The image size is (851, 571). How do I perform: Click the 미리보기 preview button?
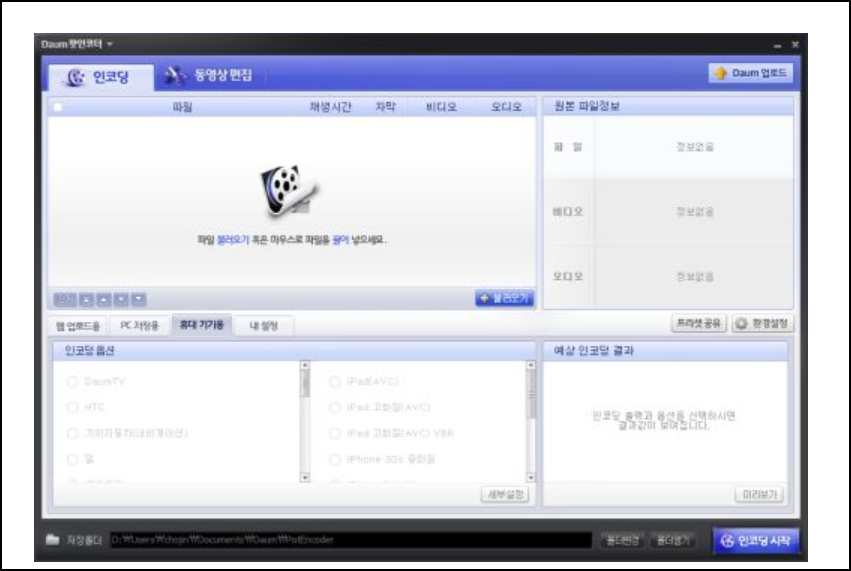coord(759,494)
